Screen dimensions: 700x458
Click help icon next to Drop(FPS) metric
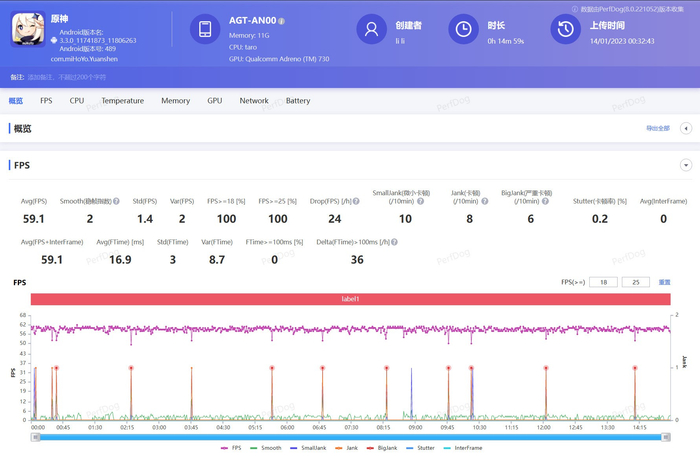[357, 201]
